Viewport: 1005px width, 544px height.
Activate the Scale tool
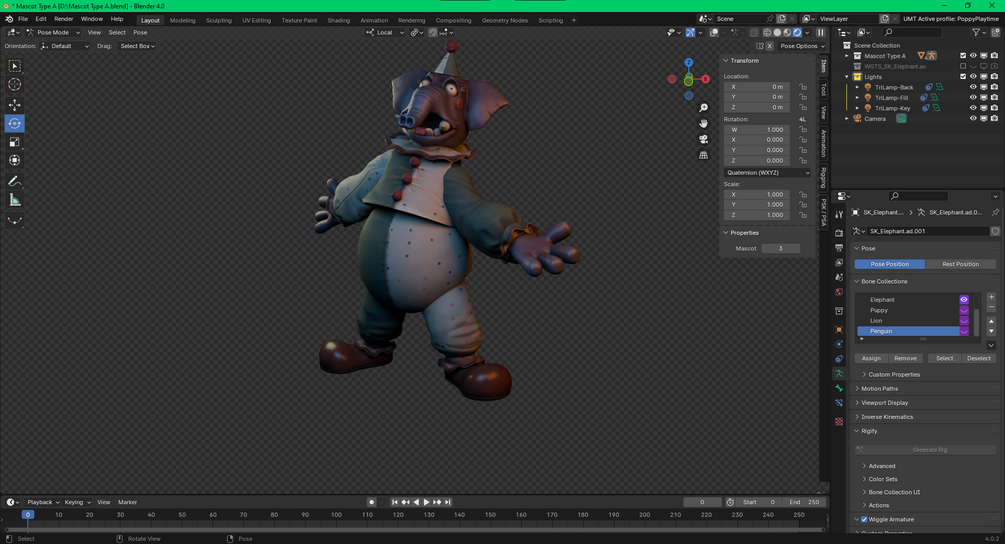(15, 142)
